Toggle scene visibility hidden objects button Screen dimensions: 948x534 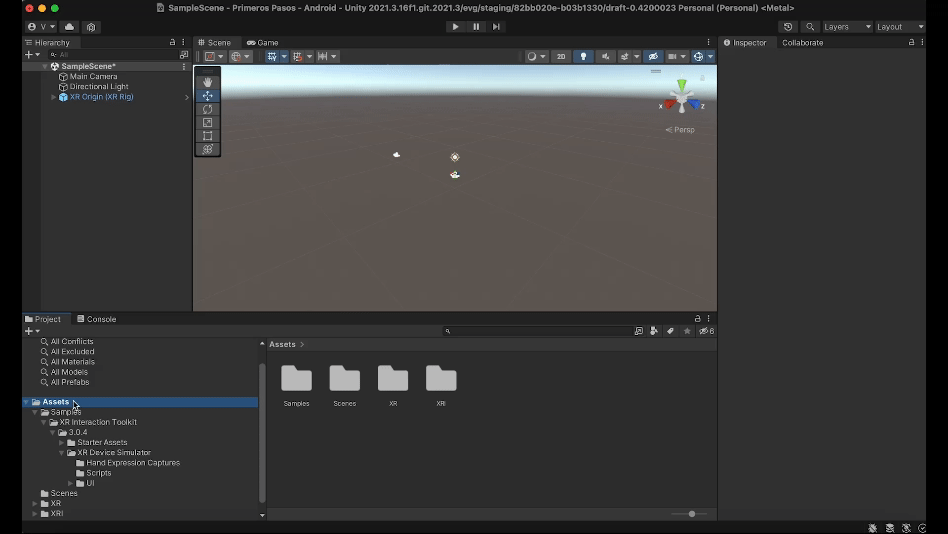[653, 56]
